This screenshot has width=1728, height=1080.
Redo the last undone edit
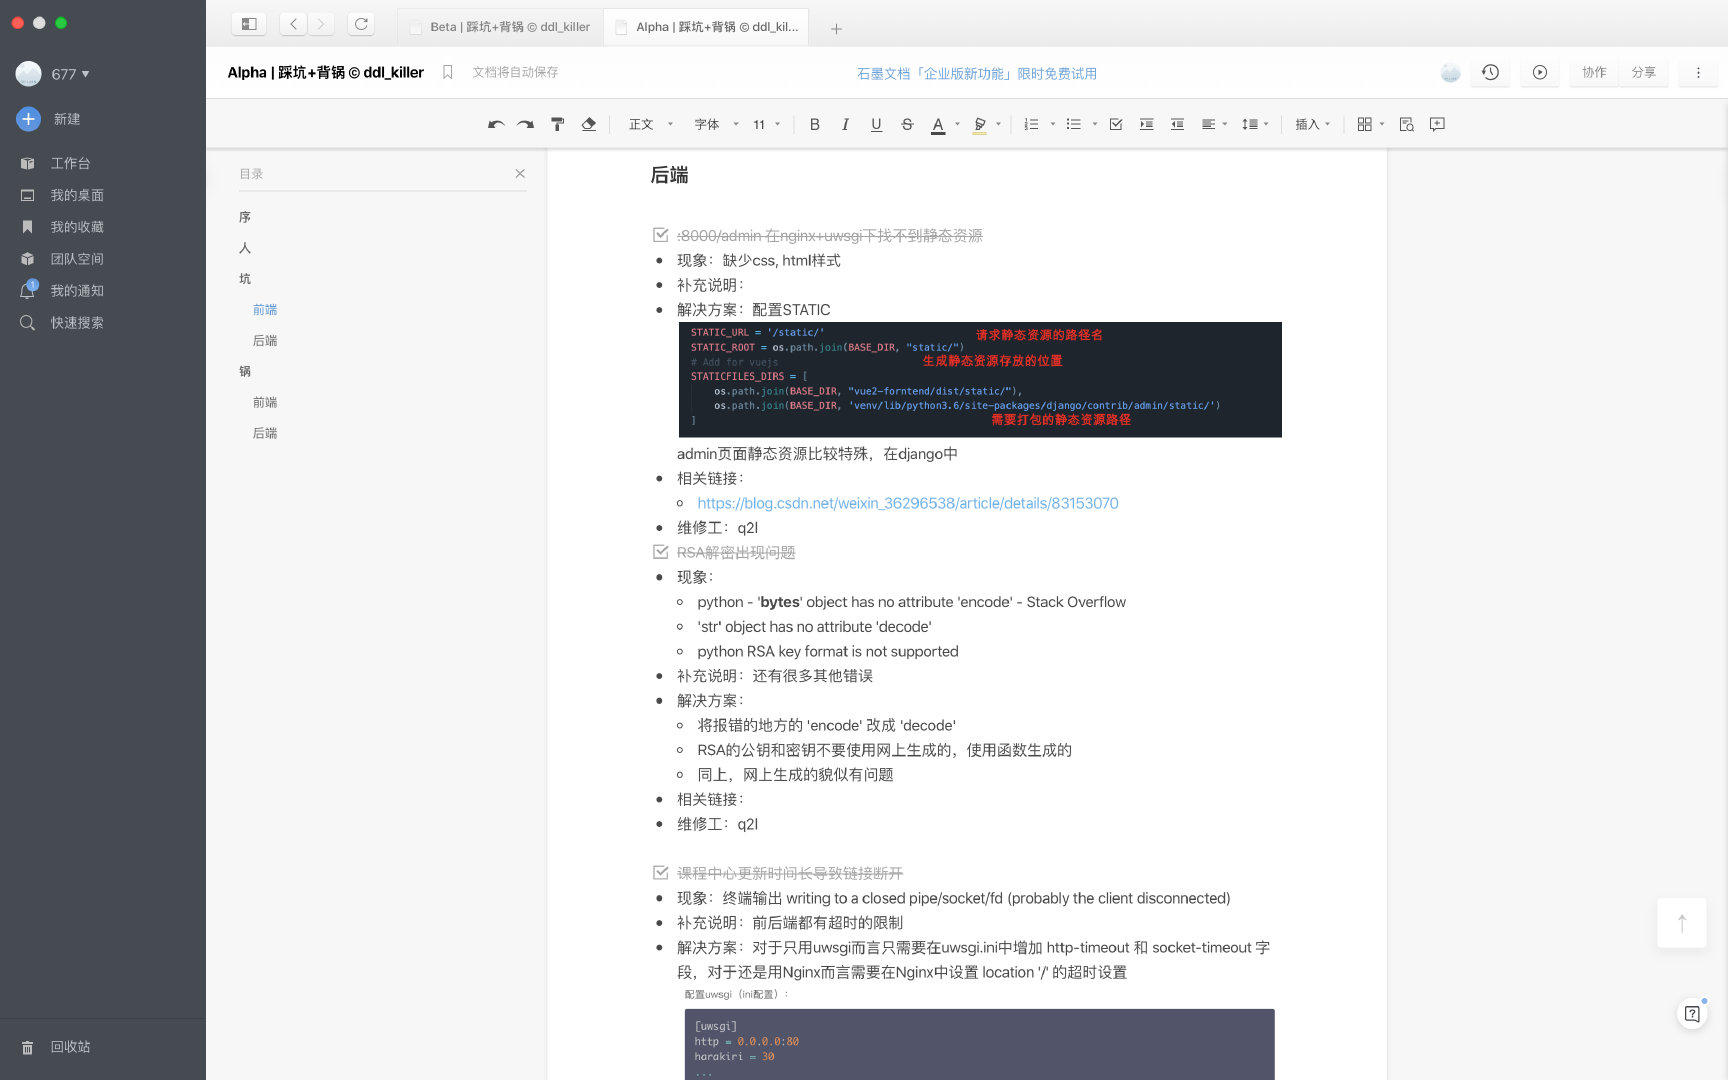click(526, 124)
